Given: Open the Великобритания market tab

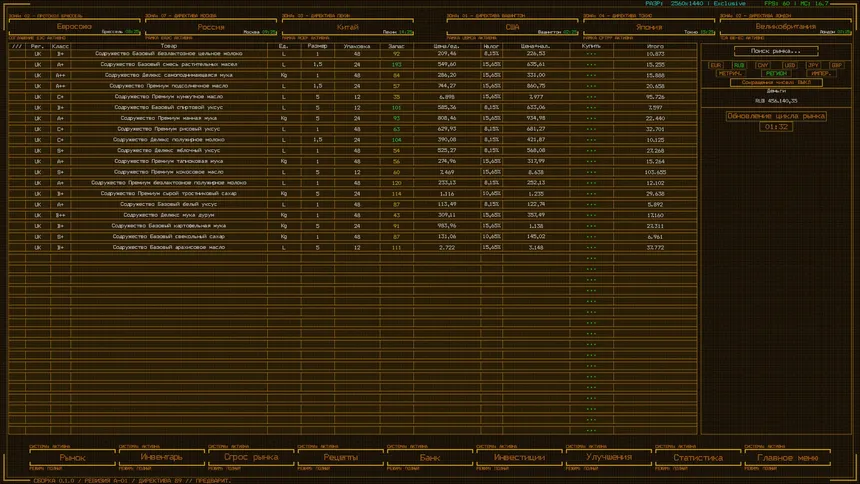Looking at the screenshot, I should [x=785, y=27].
